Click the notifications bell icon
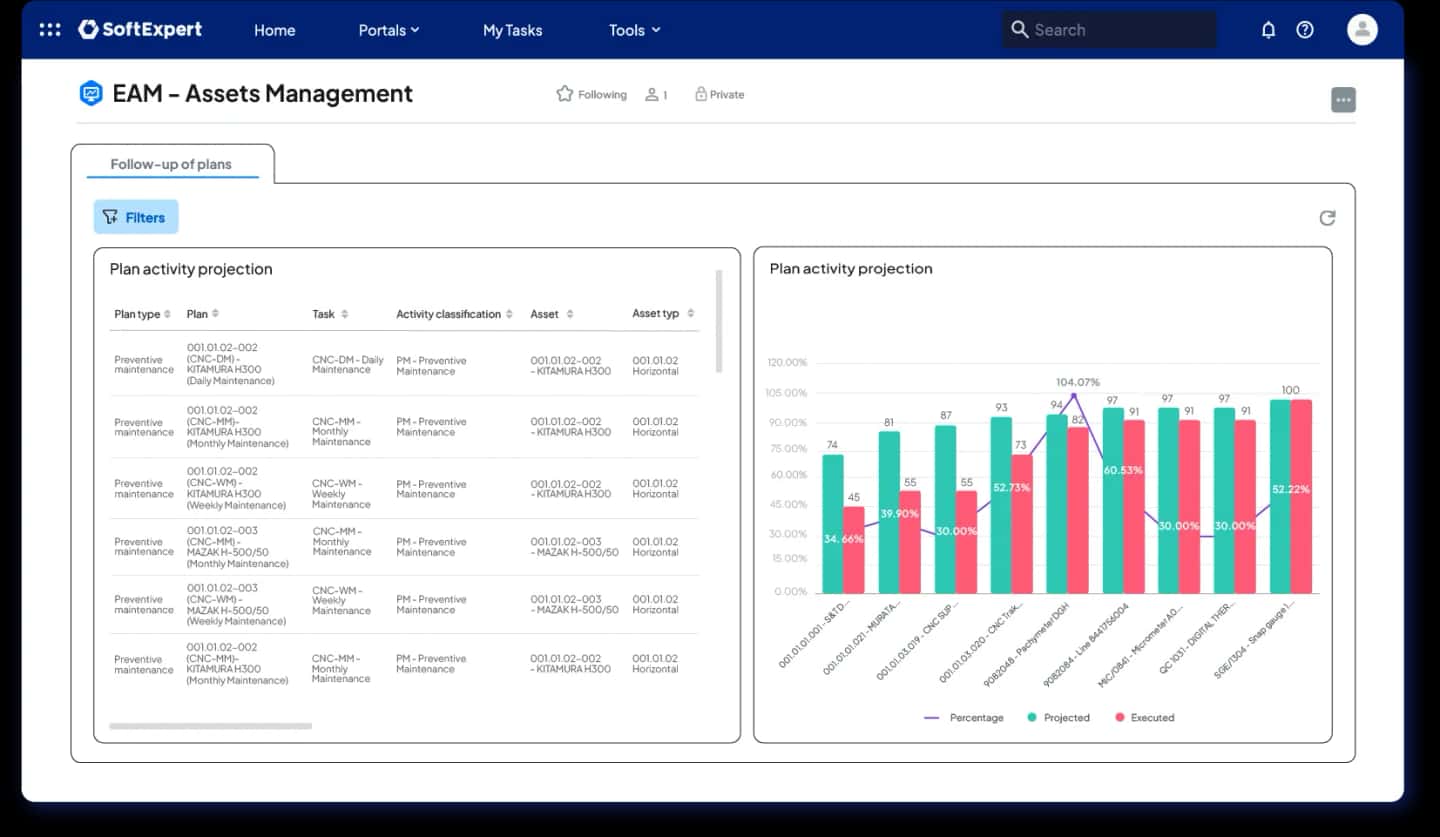 pyautogui.click(x=1268, y=30)
